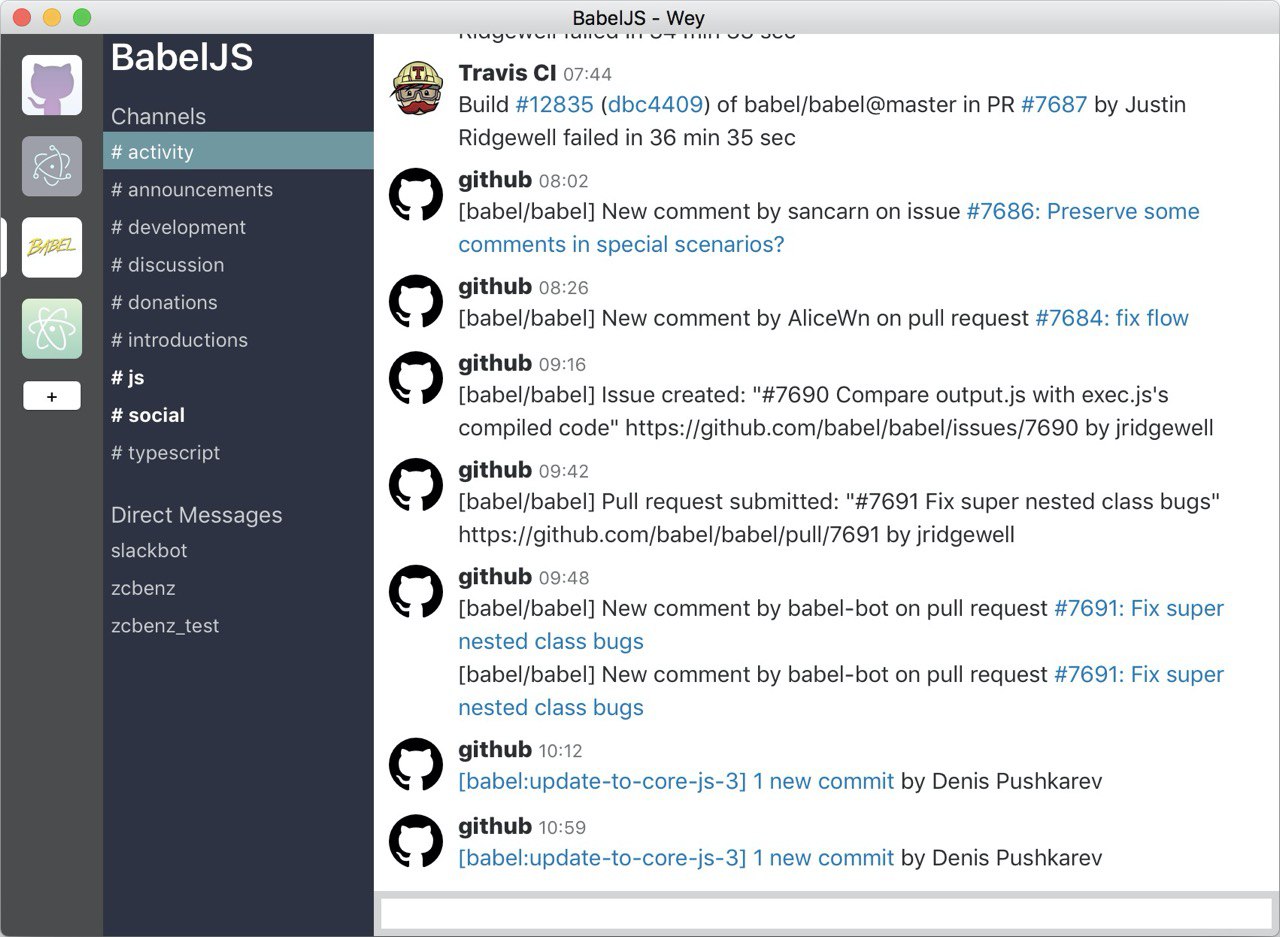
Task: Open the # development channel
Action: pos(238,227)
